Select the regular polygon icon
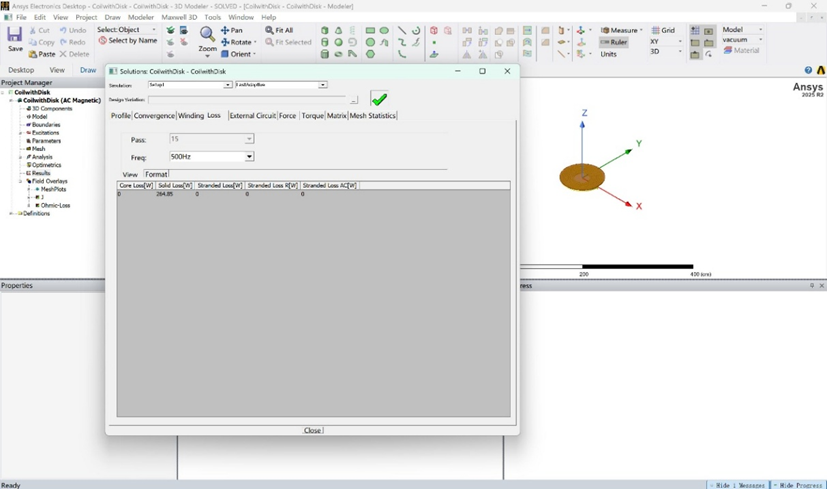This screenshot has height=489, width=827. (x=370, y=54)
